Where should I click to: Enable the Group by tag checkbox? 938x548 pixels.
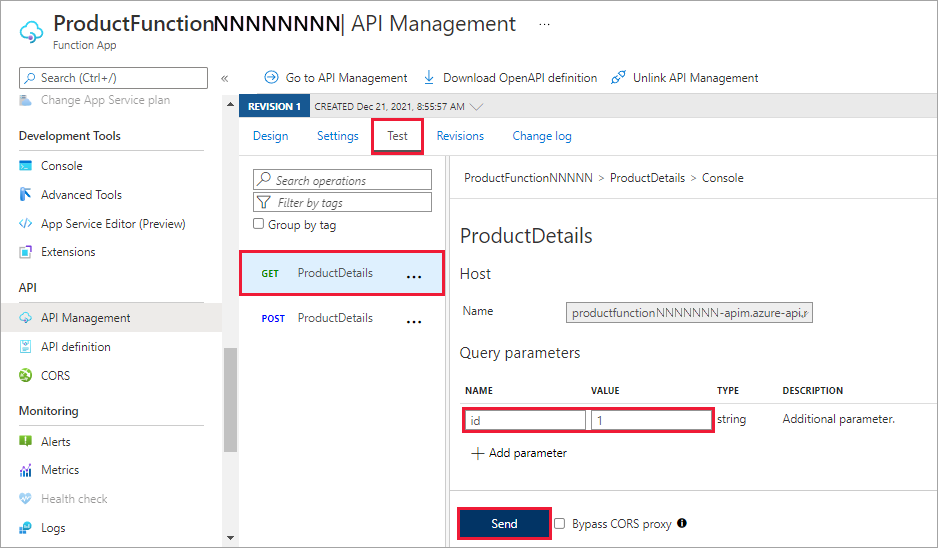(258, 224)
